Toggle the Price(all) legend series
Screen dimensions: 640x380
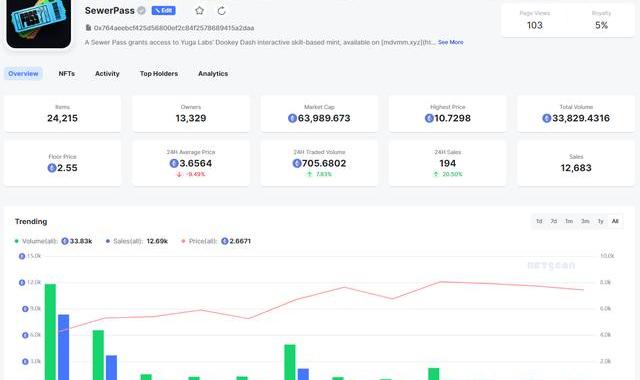(216, 241)
